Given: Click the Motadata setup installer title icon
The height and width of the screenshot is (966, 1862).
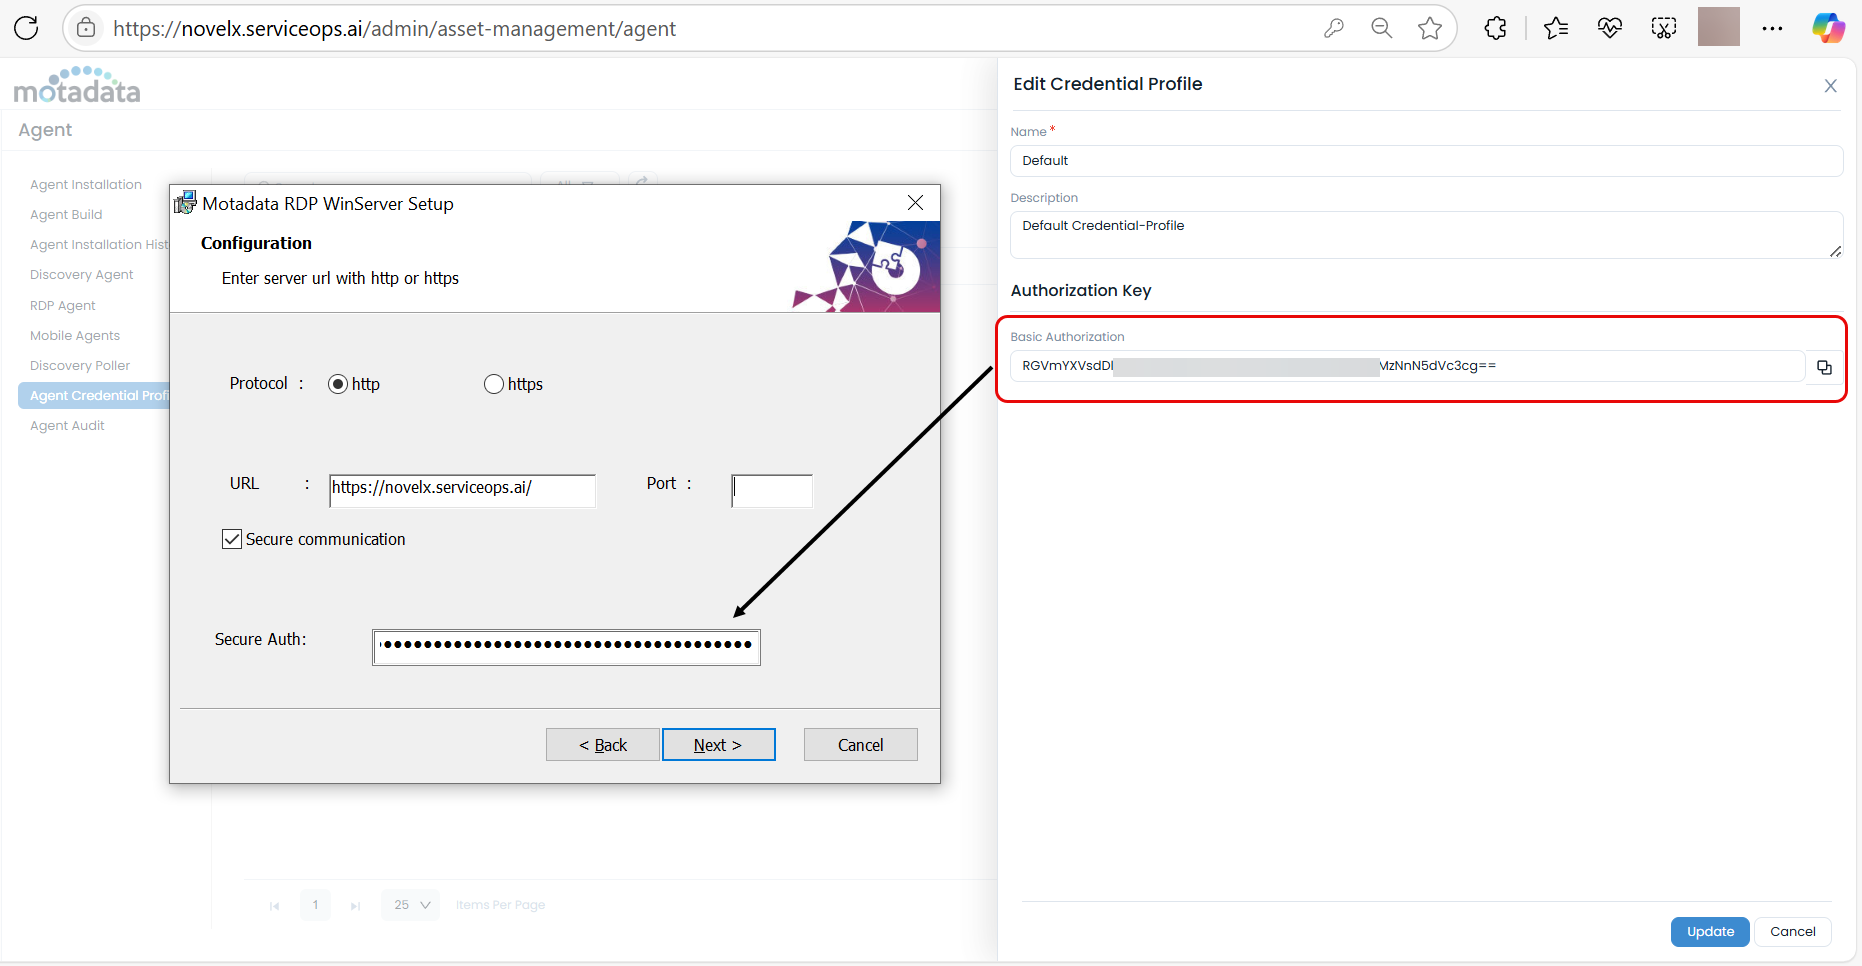Looking at the screenshot, I should (185, 203).
